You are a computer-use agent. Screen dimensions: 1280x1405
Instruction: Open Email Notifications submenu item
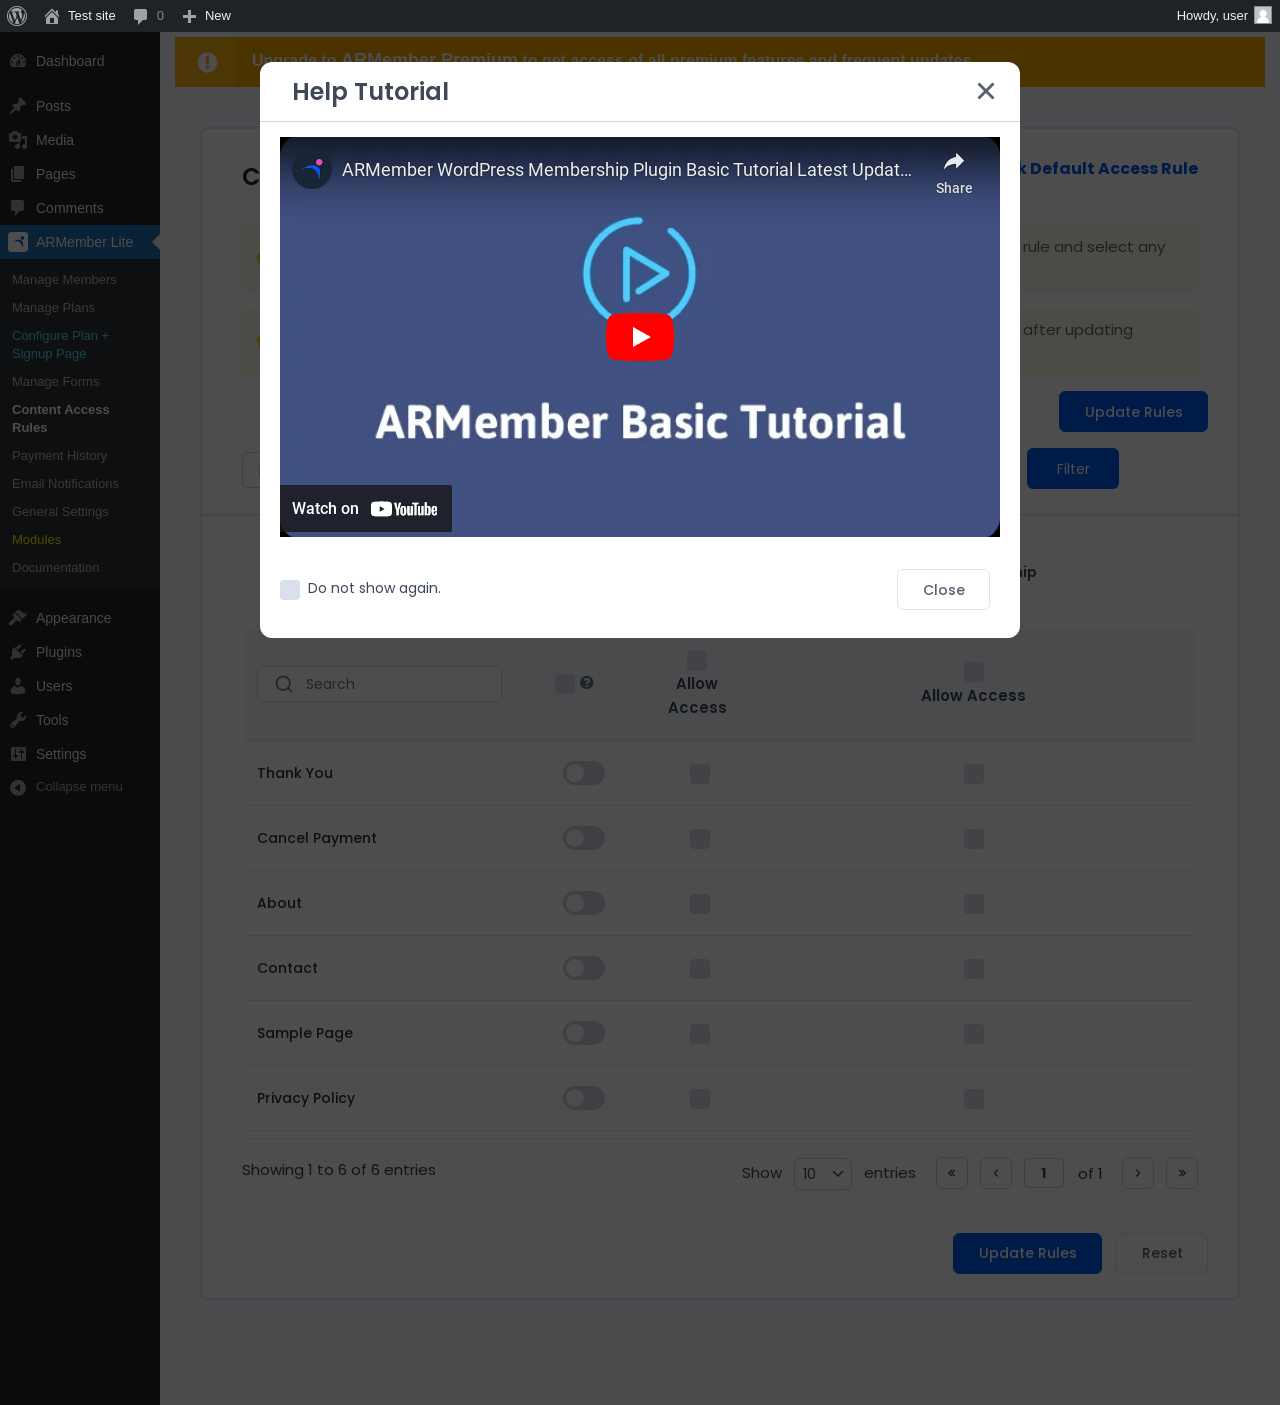pyautogui.click(x=65, y=484)
